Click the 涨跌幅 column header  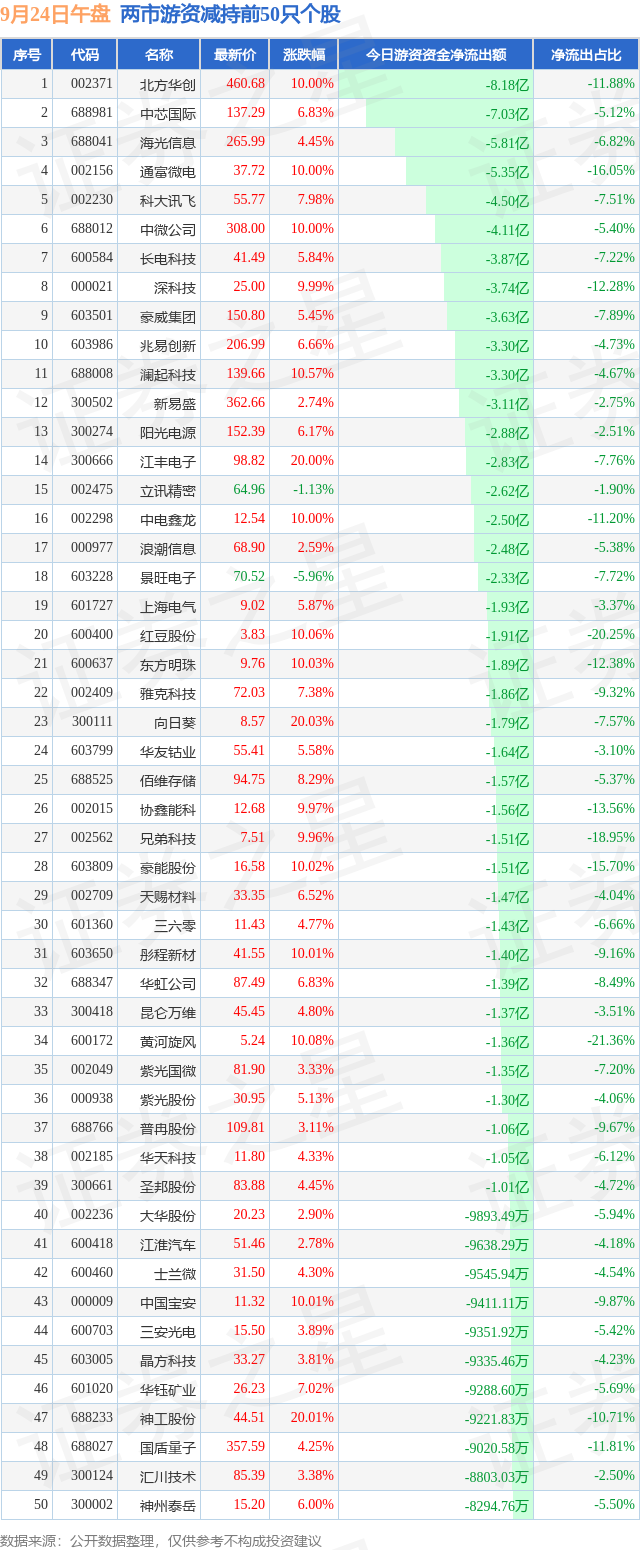304,55
